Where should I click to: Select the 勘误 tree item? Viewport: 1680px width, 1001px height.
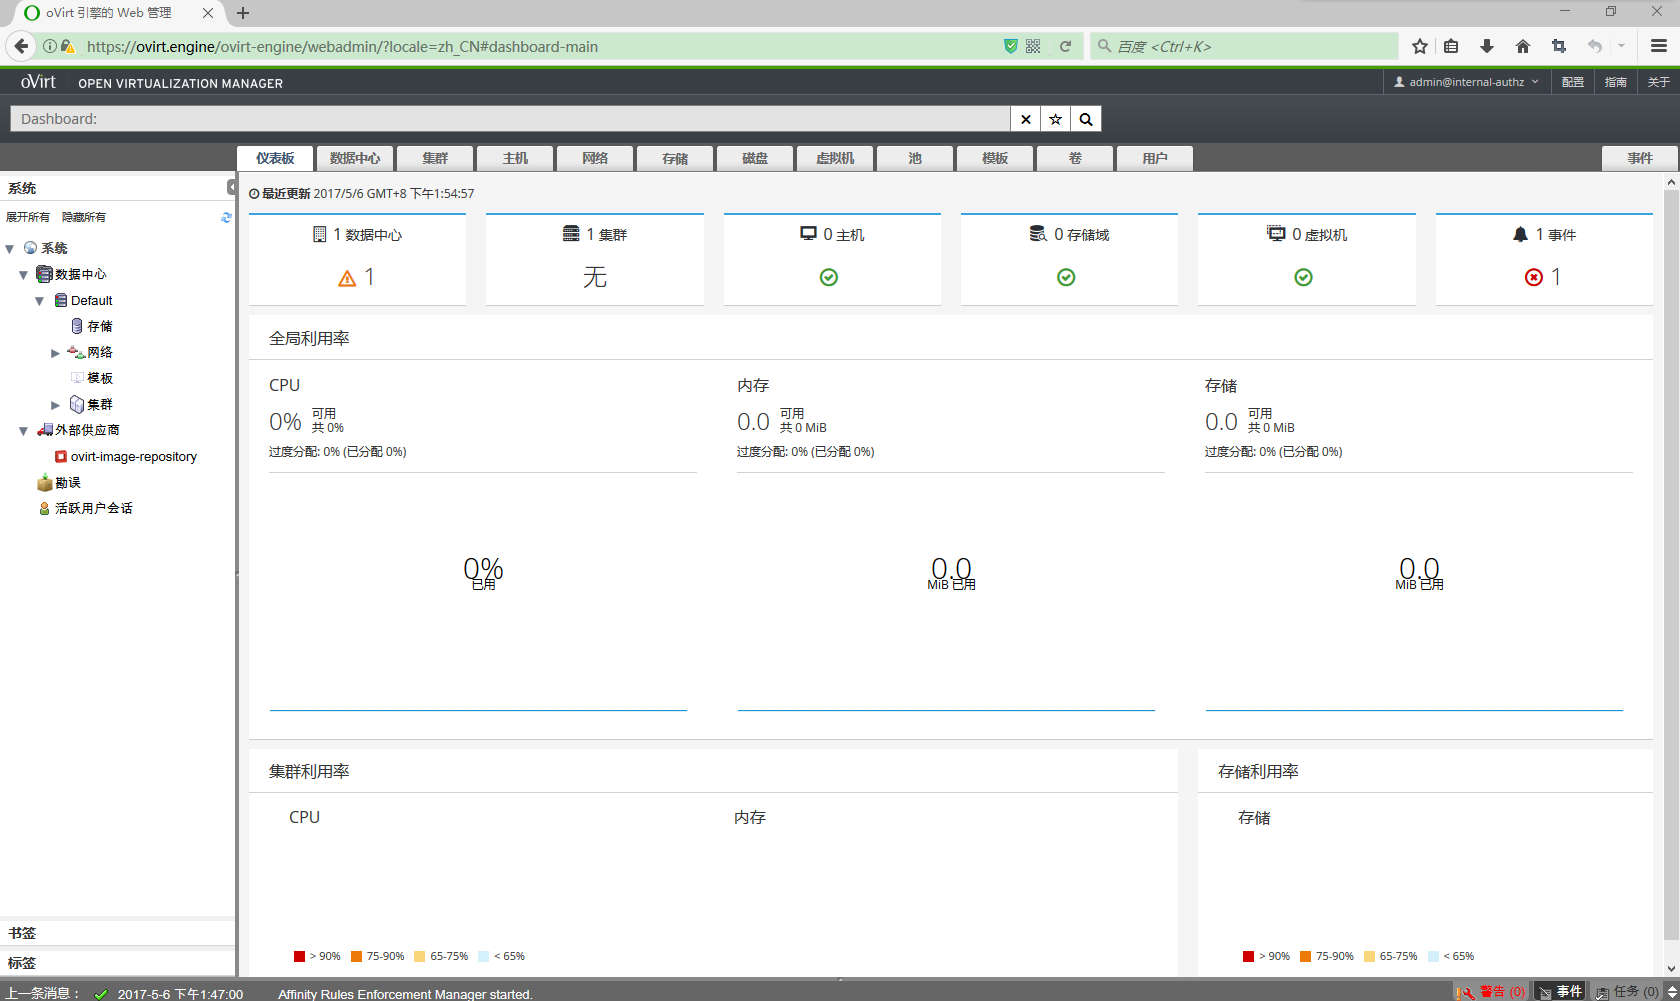68,483
